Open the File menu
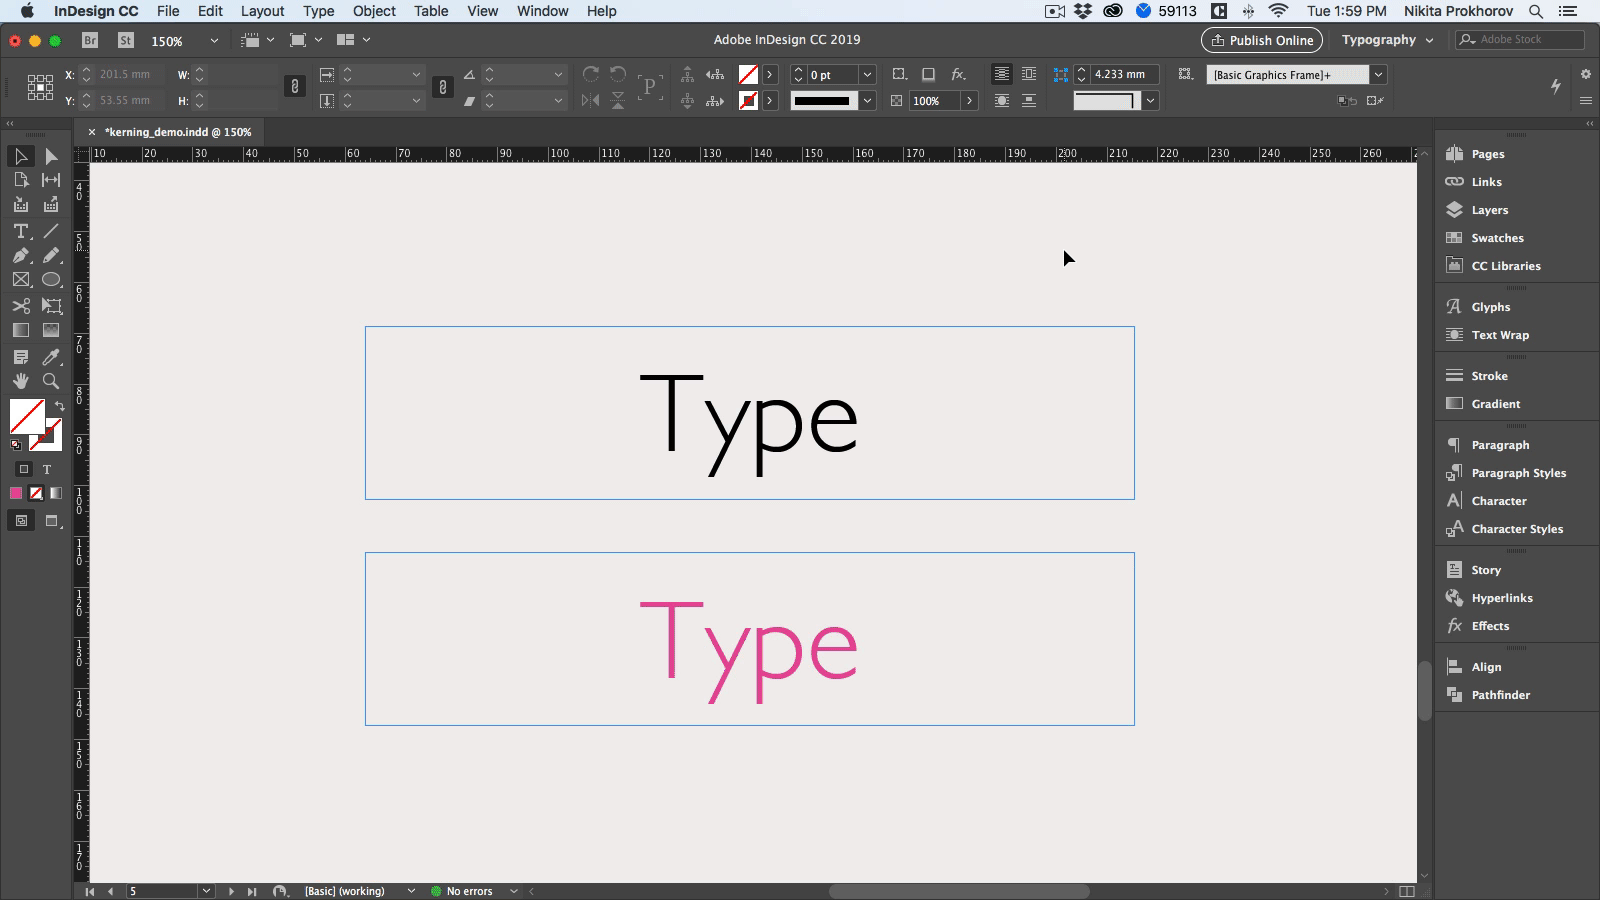 pyautogui.click(x=168, y=11)
